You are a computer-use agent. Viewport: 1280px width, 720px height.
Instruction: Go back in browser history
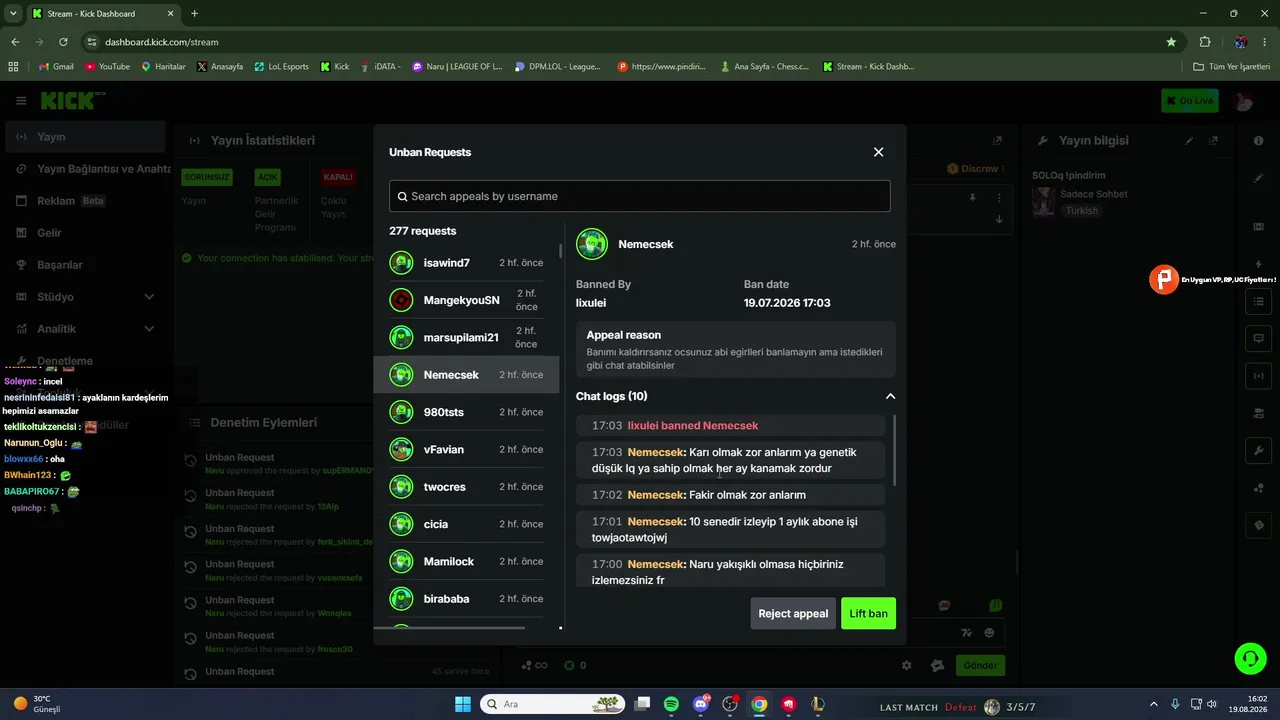pos(15,42)
